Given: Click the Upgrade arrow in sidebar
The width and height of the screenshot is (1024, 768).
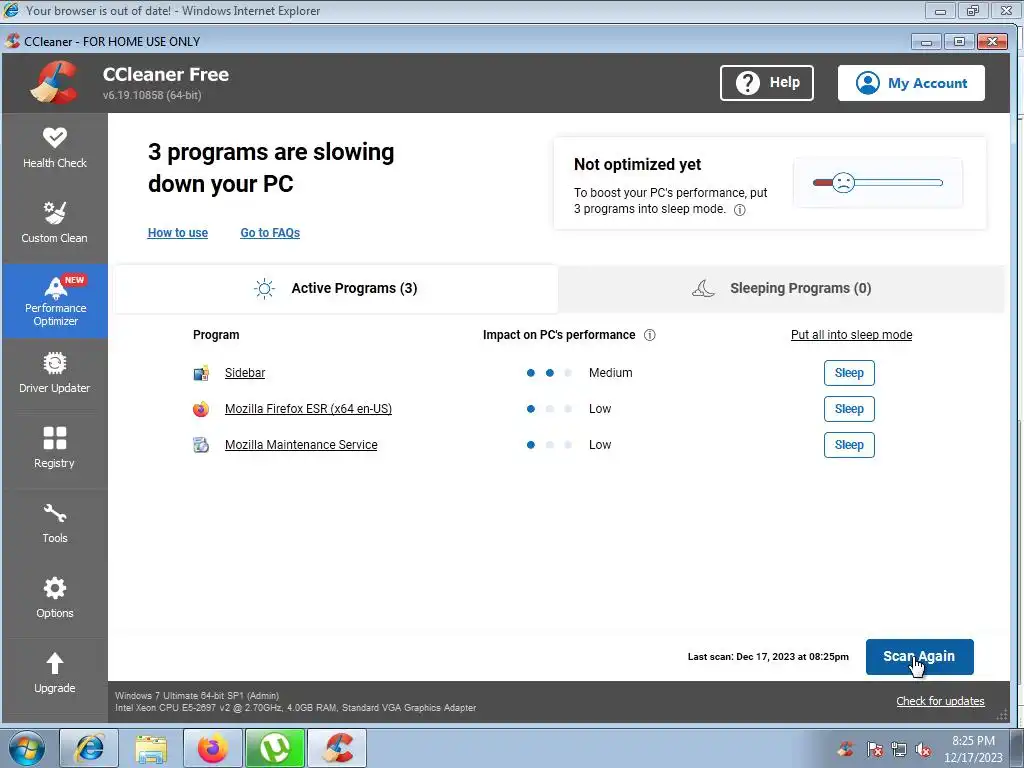Looking at the screenshot, I should (55, 675).
